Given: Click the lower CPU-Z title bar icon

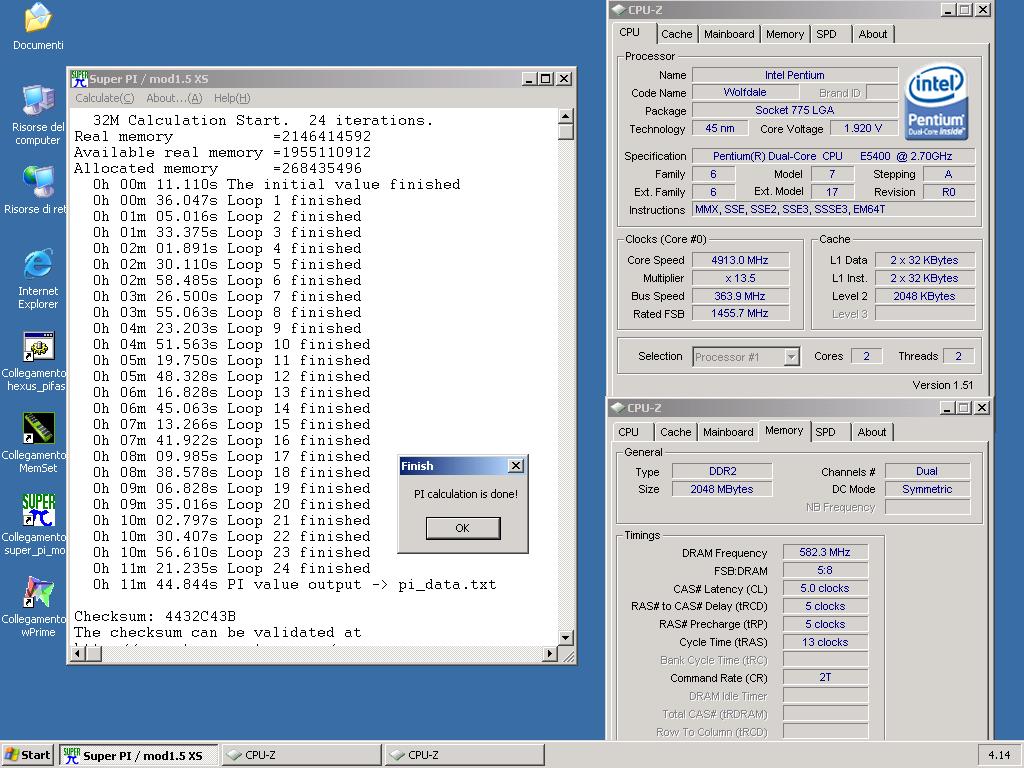Looking at the screenshot, I should pos(617,408).
